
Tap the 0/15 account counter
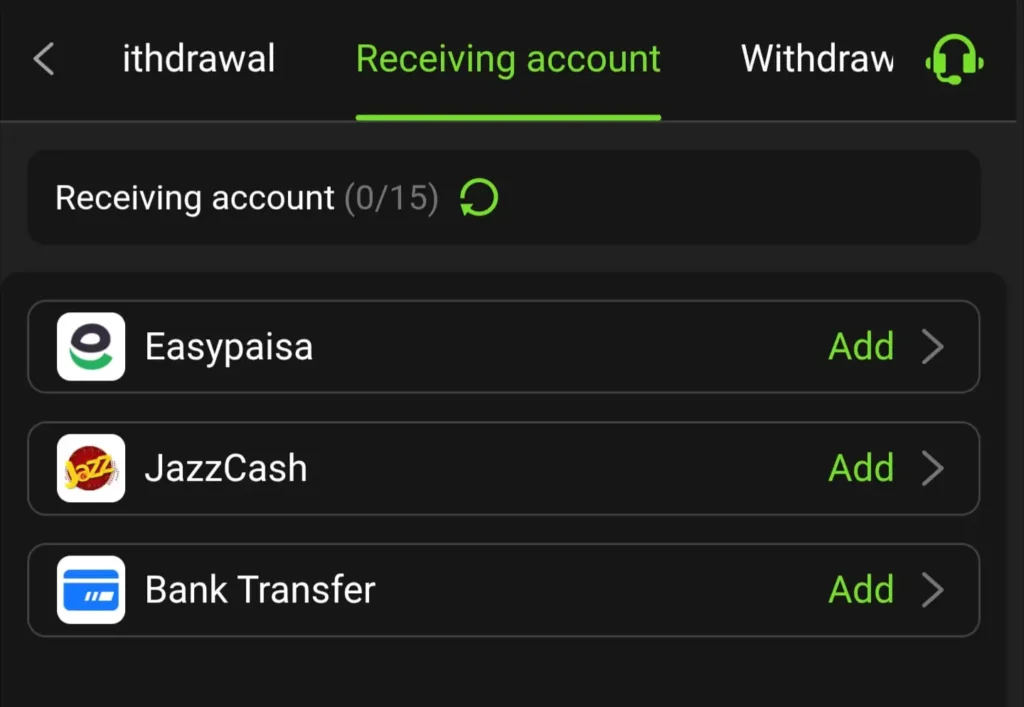click(391, 198)
